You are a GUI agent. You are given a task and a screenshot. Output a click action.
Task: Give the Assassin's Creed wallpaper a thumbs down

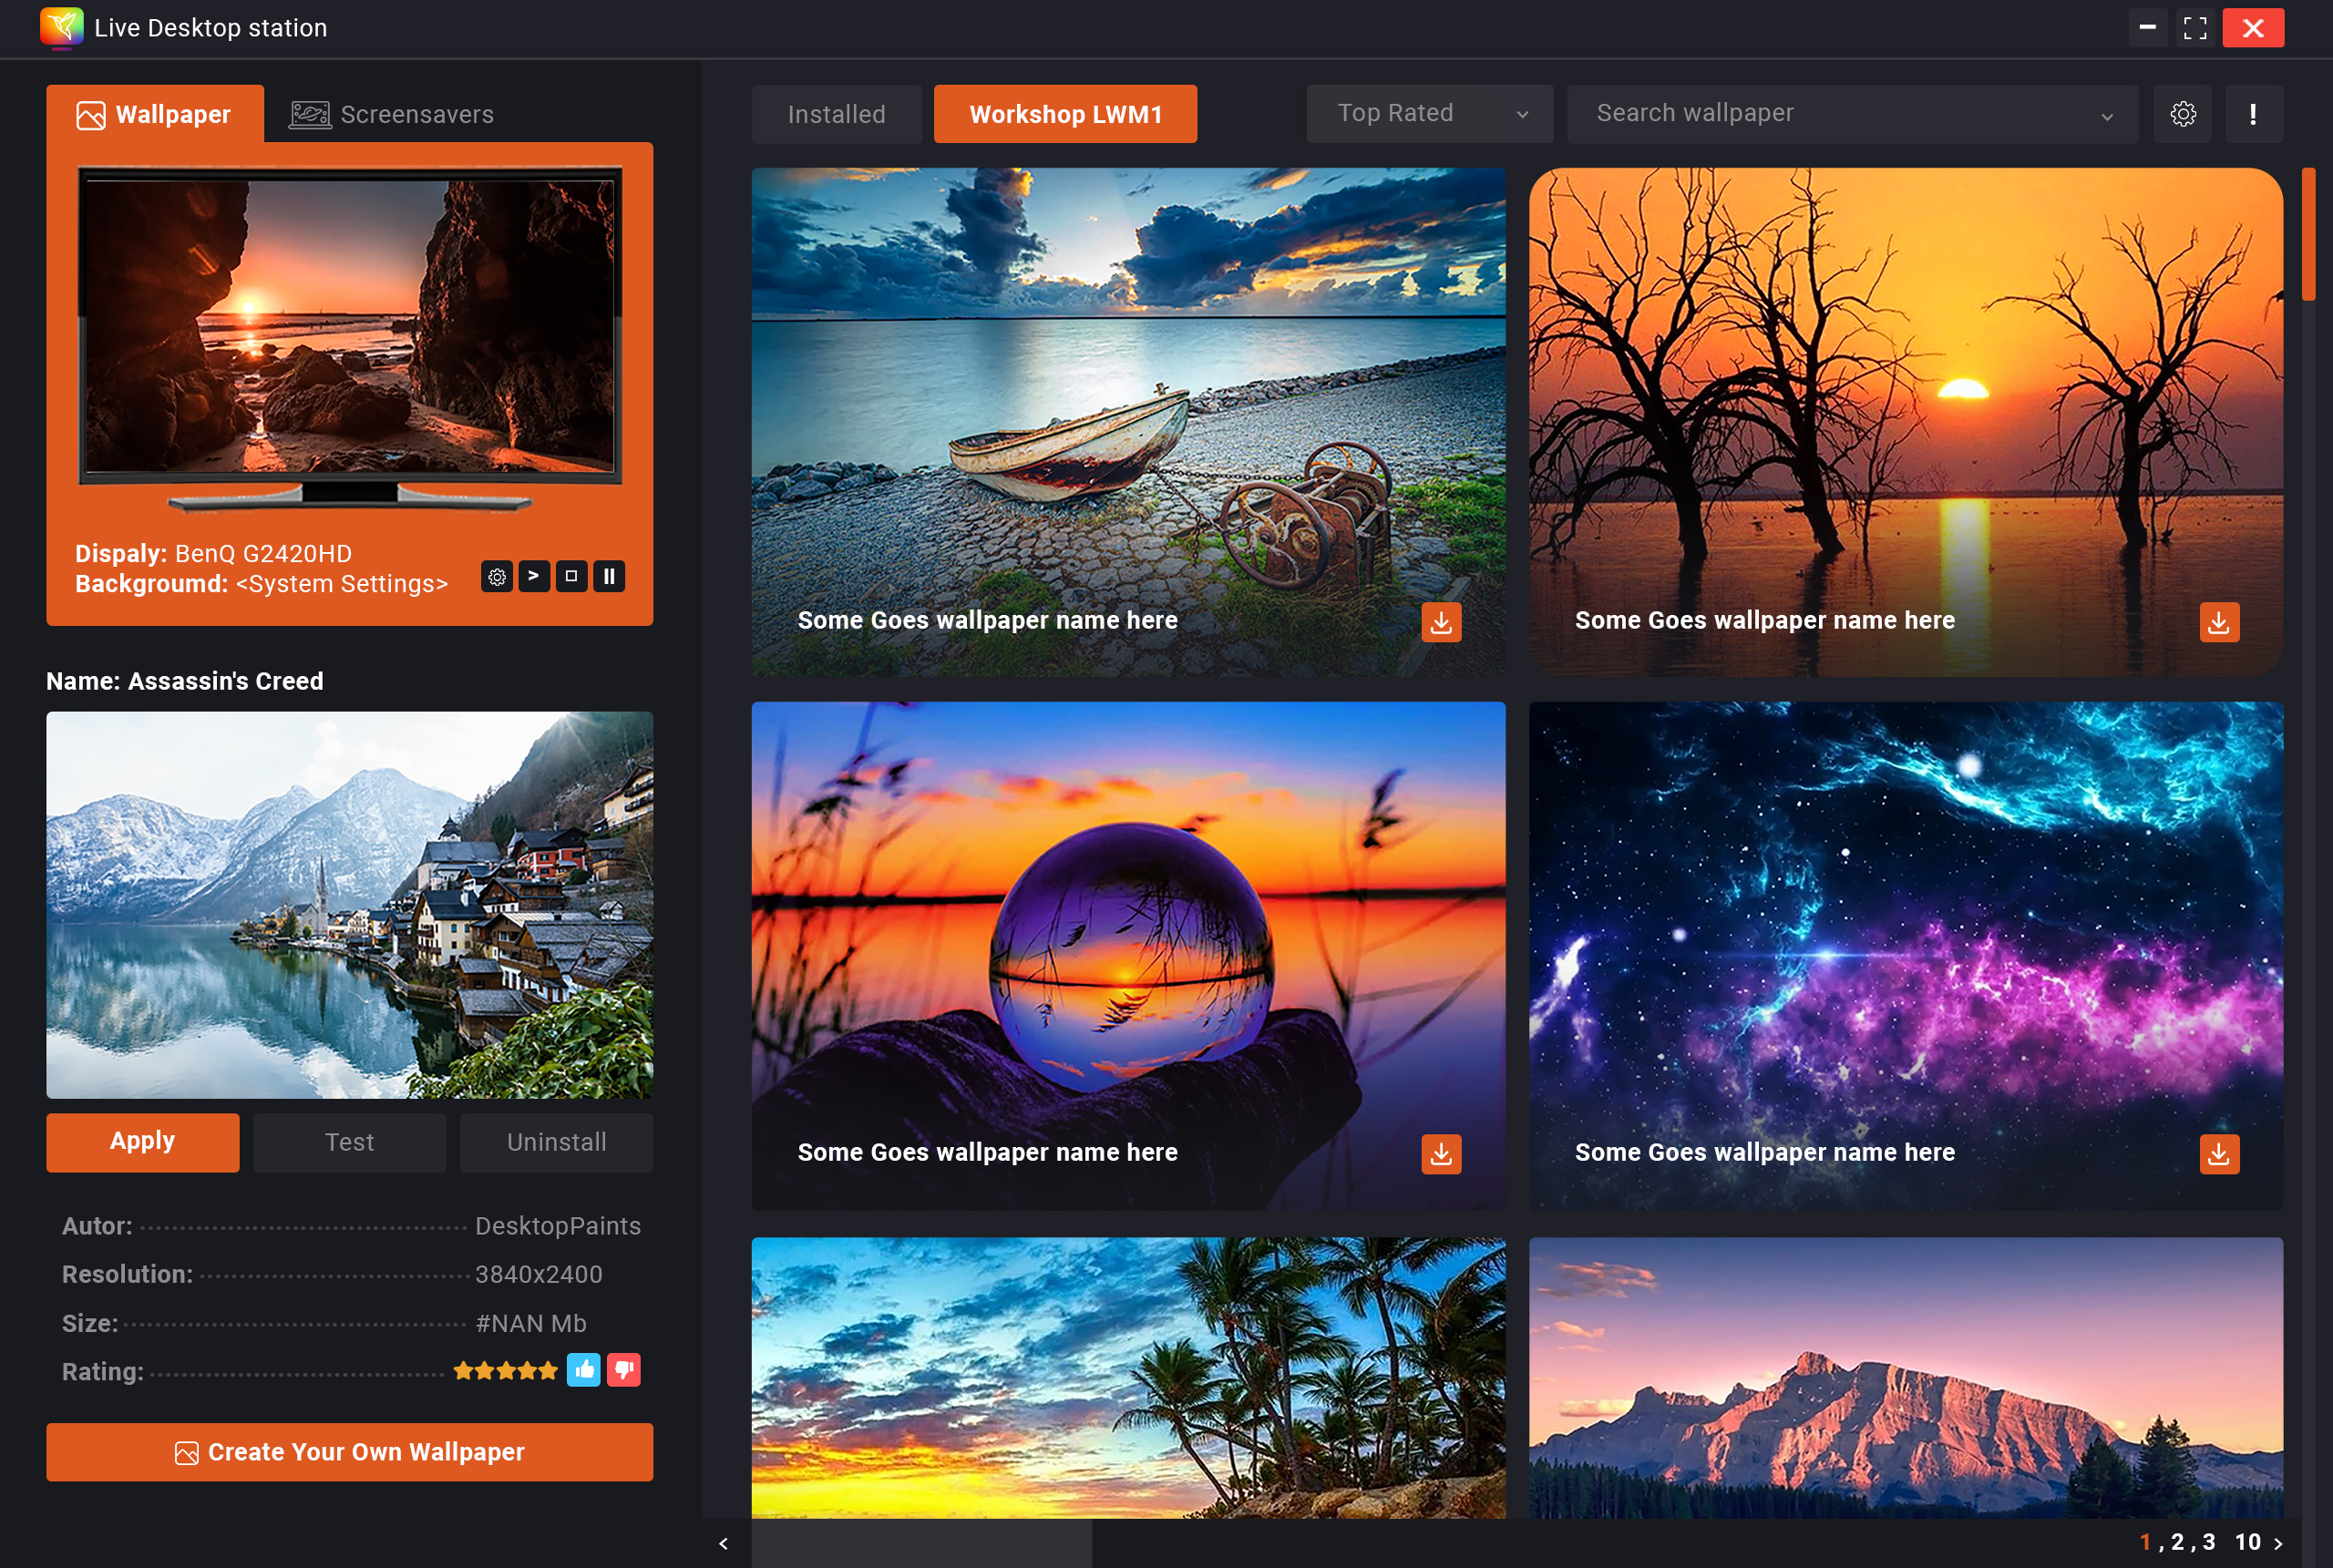click(623, 1370)
